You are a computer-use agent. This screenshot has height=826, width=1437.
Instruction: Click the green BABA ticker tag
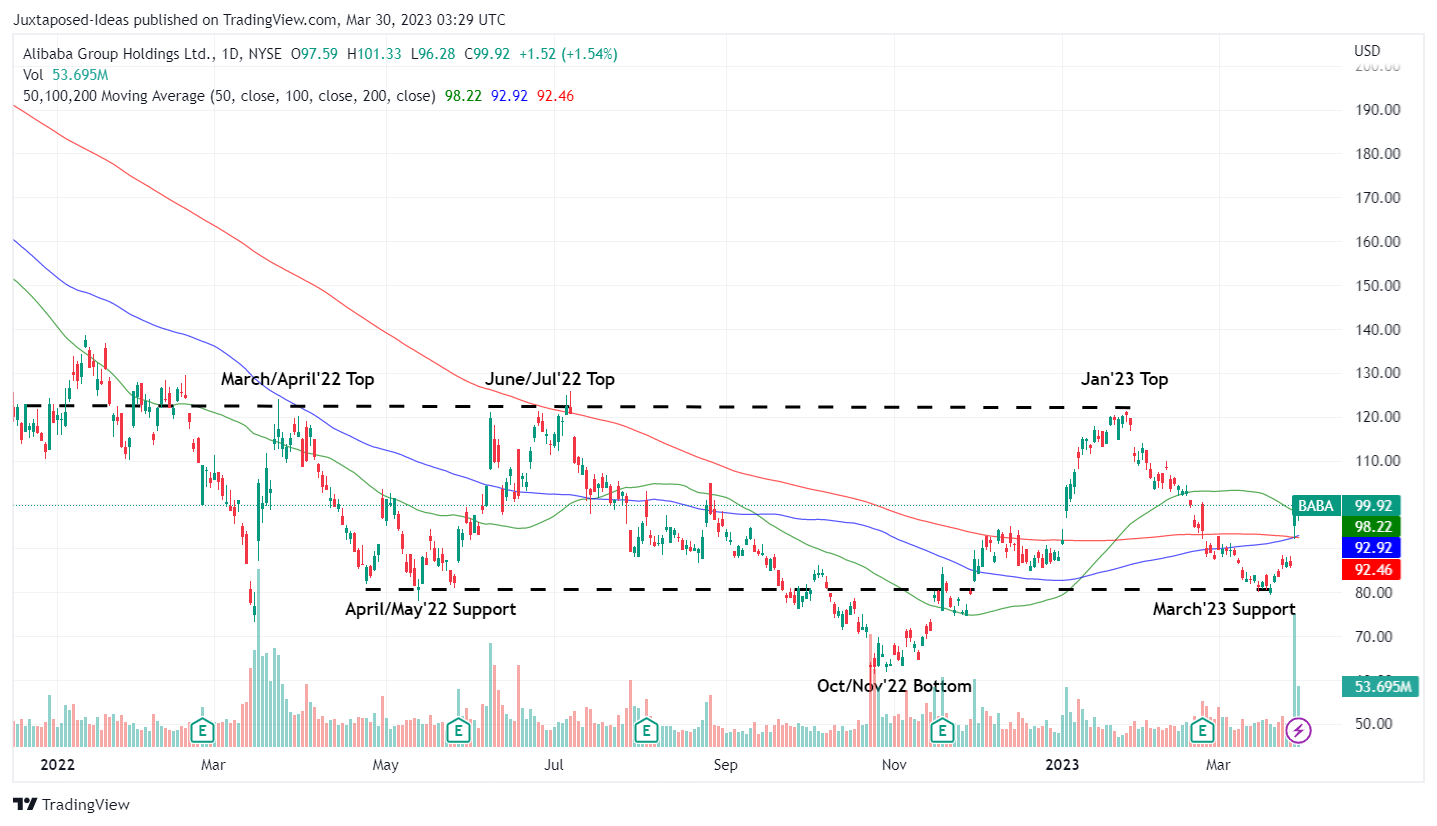(1316, 506)
